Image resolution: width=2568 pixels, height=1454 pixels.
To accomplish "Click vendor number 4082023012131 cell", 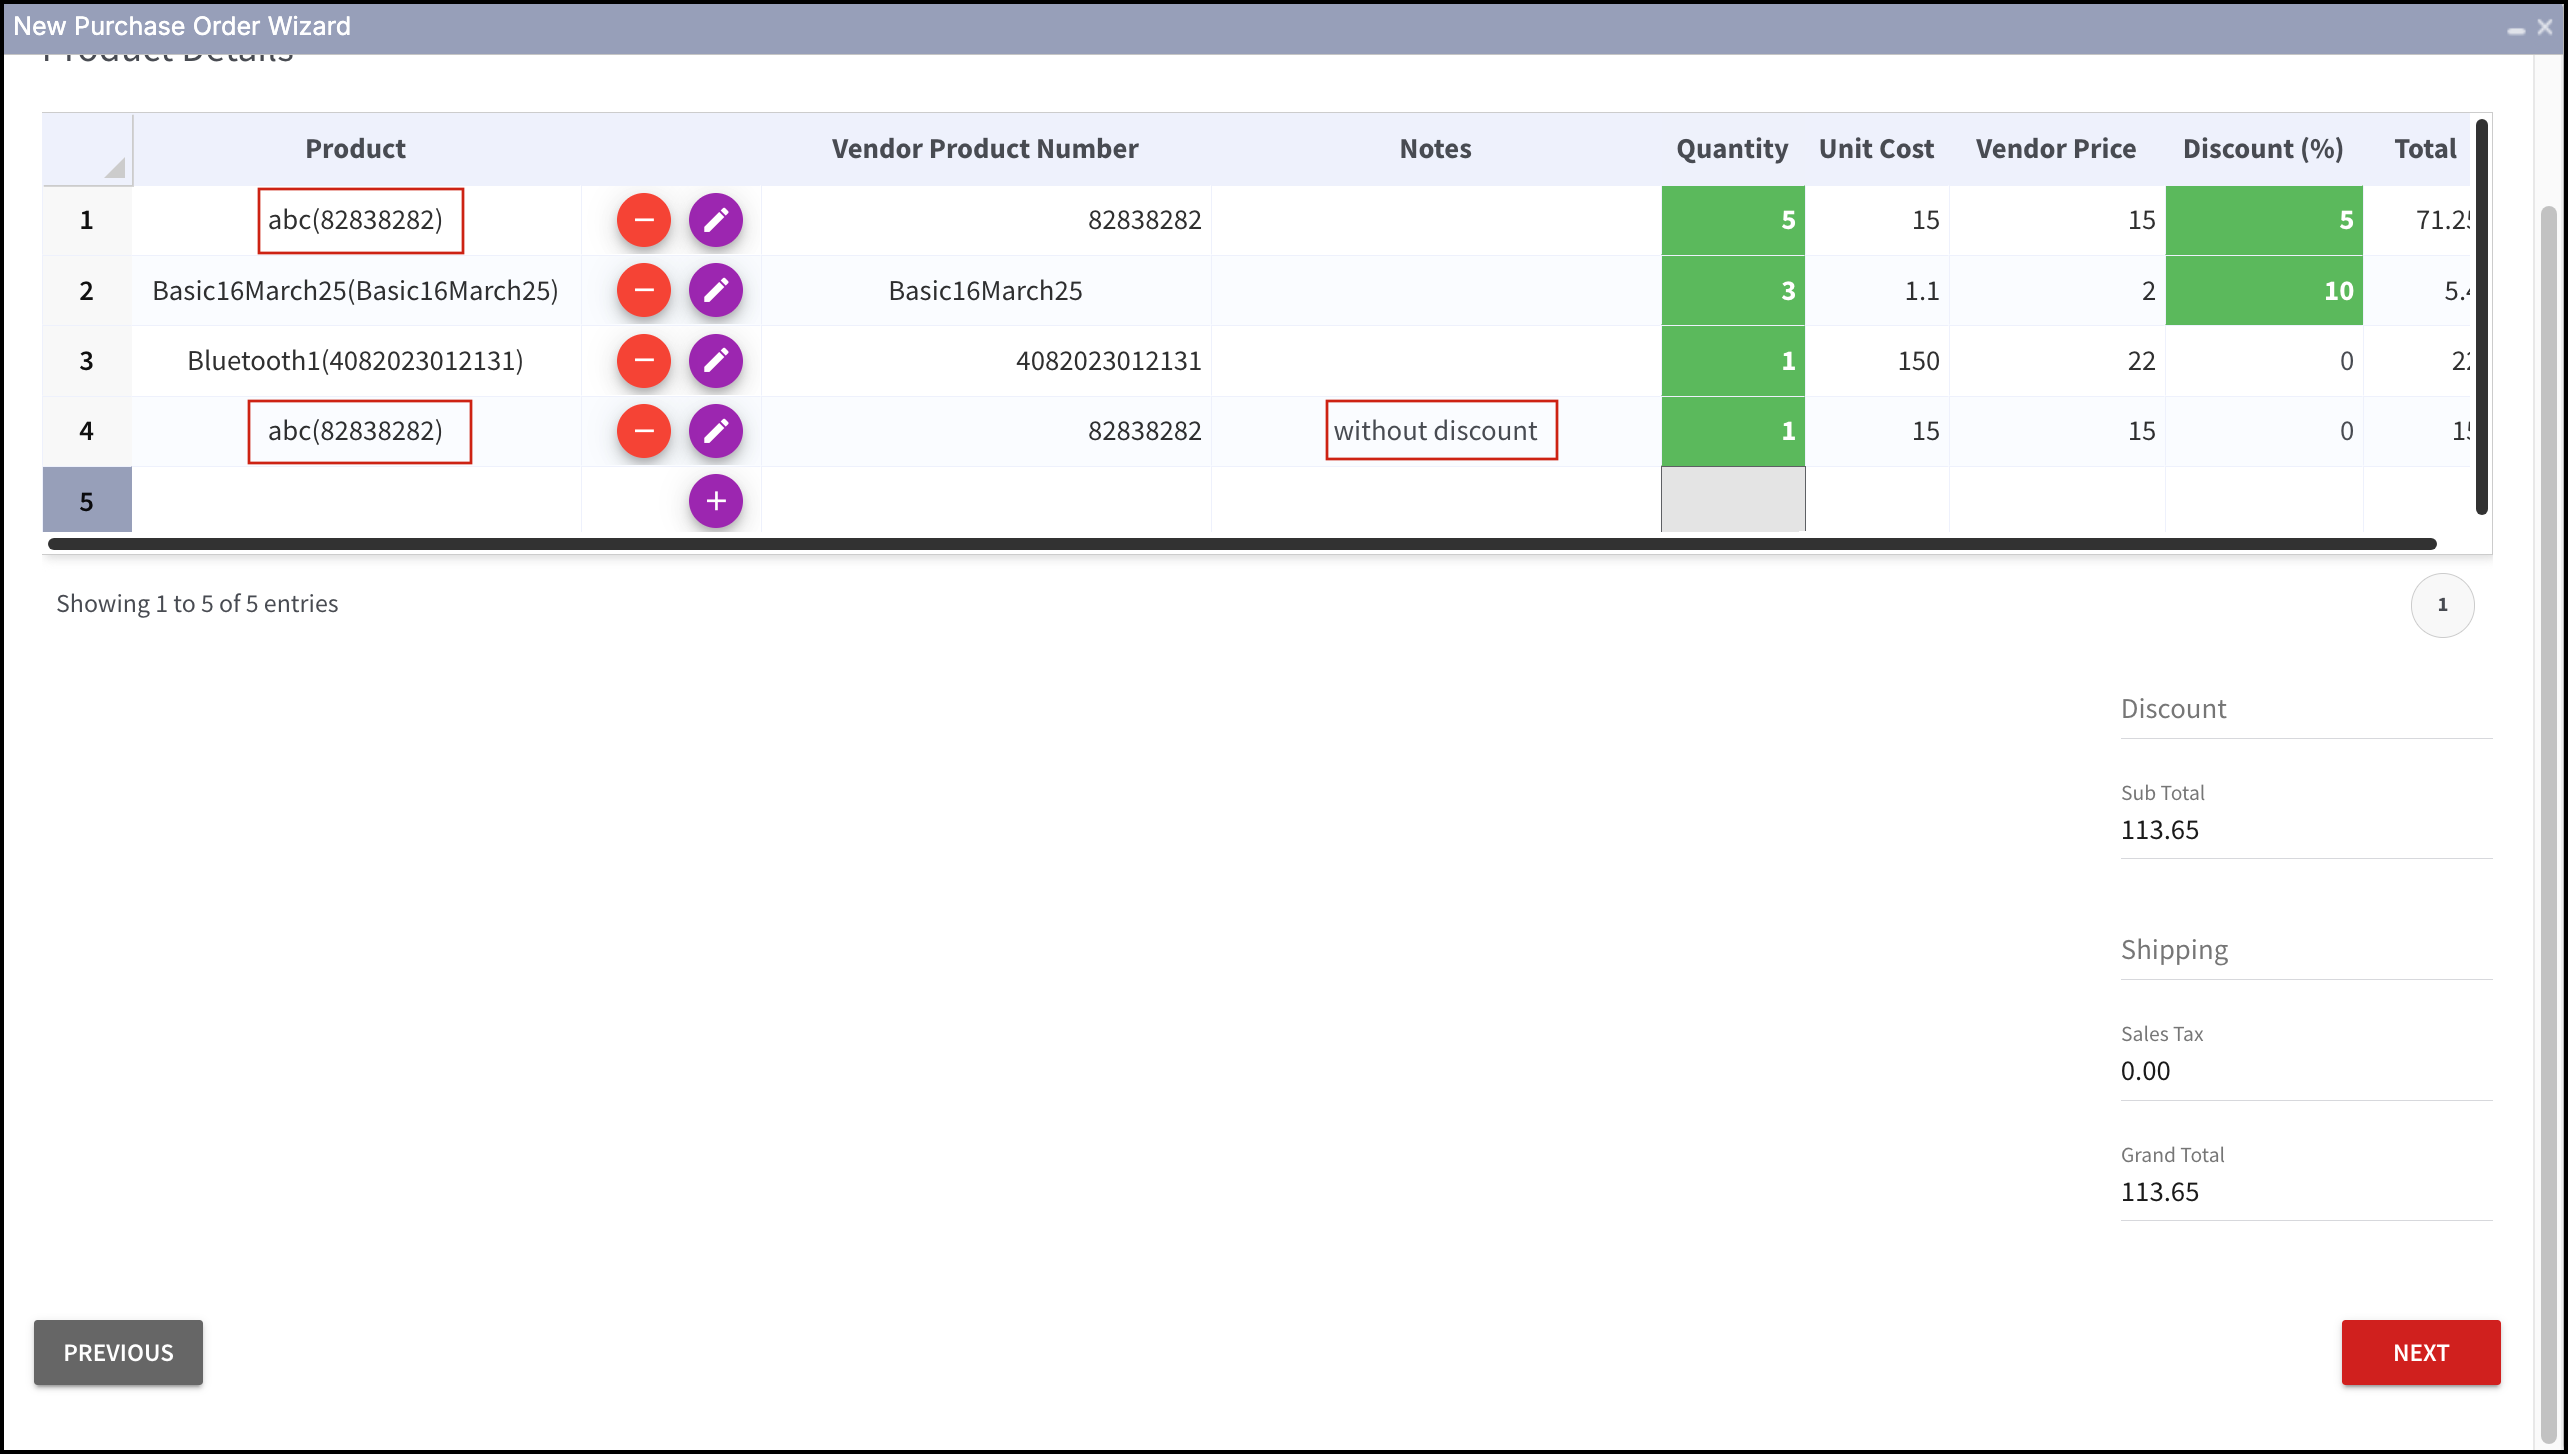I will [985, 361].
